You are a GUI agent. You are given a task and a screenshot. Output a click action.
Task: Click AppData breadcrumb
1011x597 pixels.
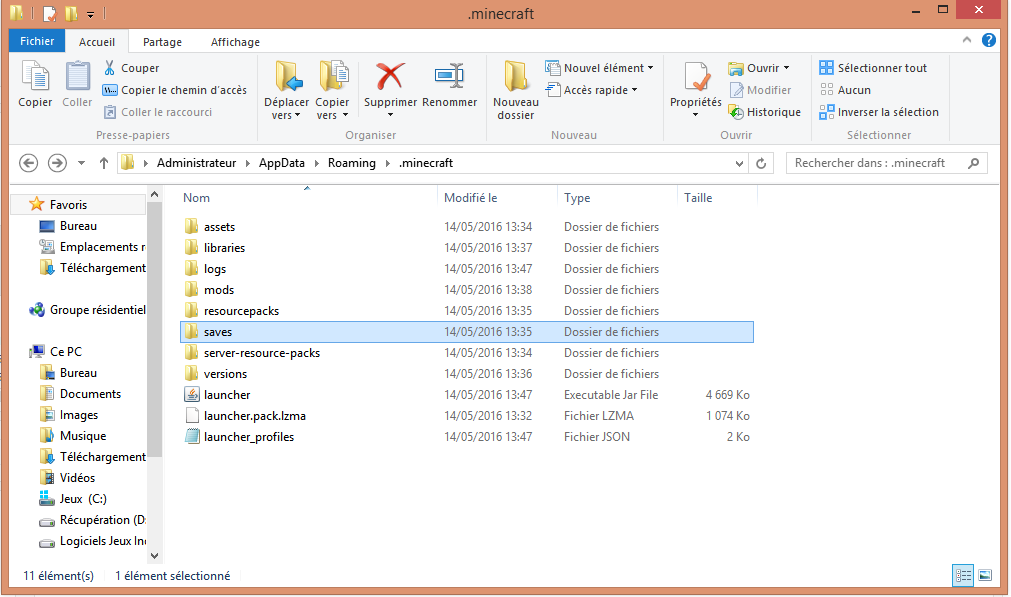282,163
